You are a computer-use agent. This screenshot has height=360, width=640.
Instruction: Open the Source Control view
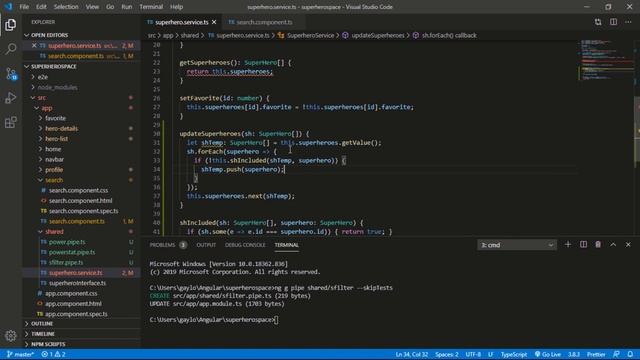pos(11,74)
